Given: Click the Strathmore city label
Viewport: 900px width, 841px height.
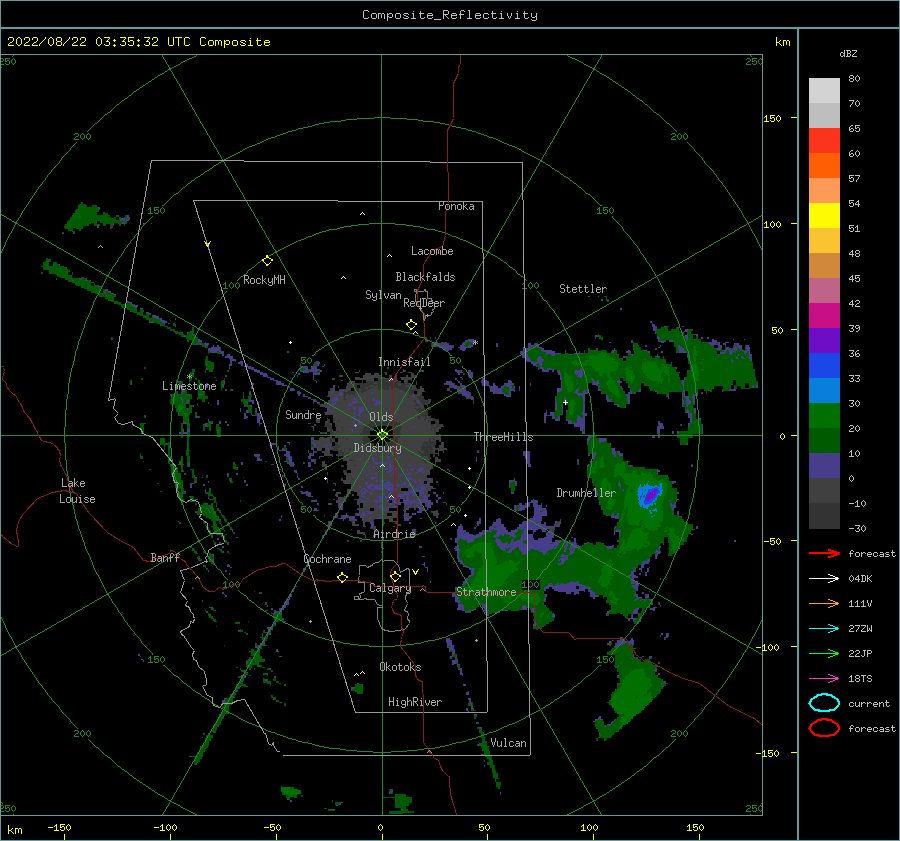Looking at the screenshot, I should pos(486,592).
